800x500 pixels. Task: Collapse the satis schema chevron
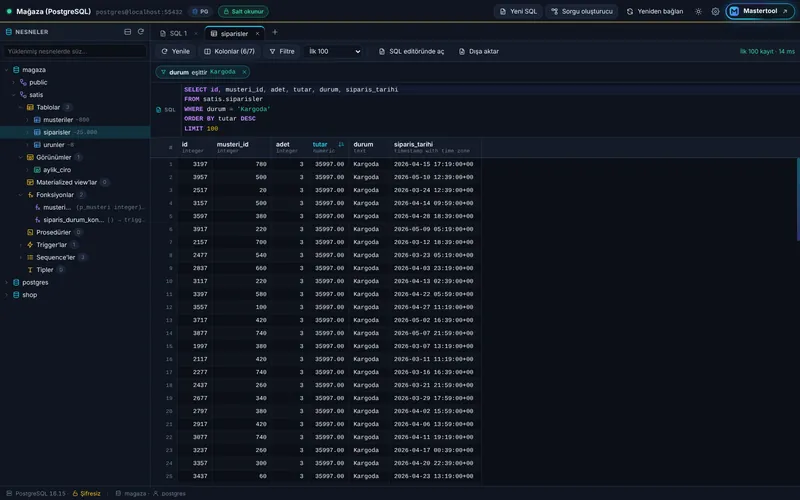(13, 95)
